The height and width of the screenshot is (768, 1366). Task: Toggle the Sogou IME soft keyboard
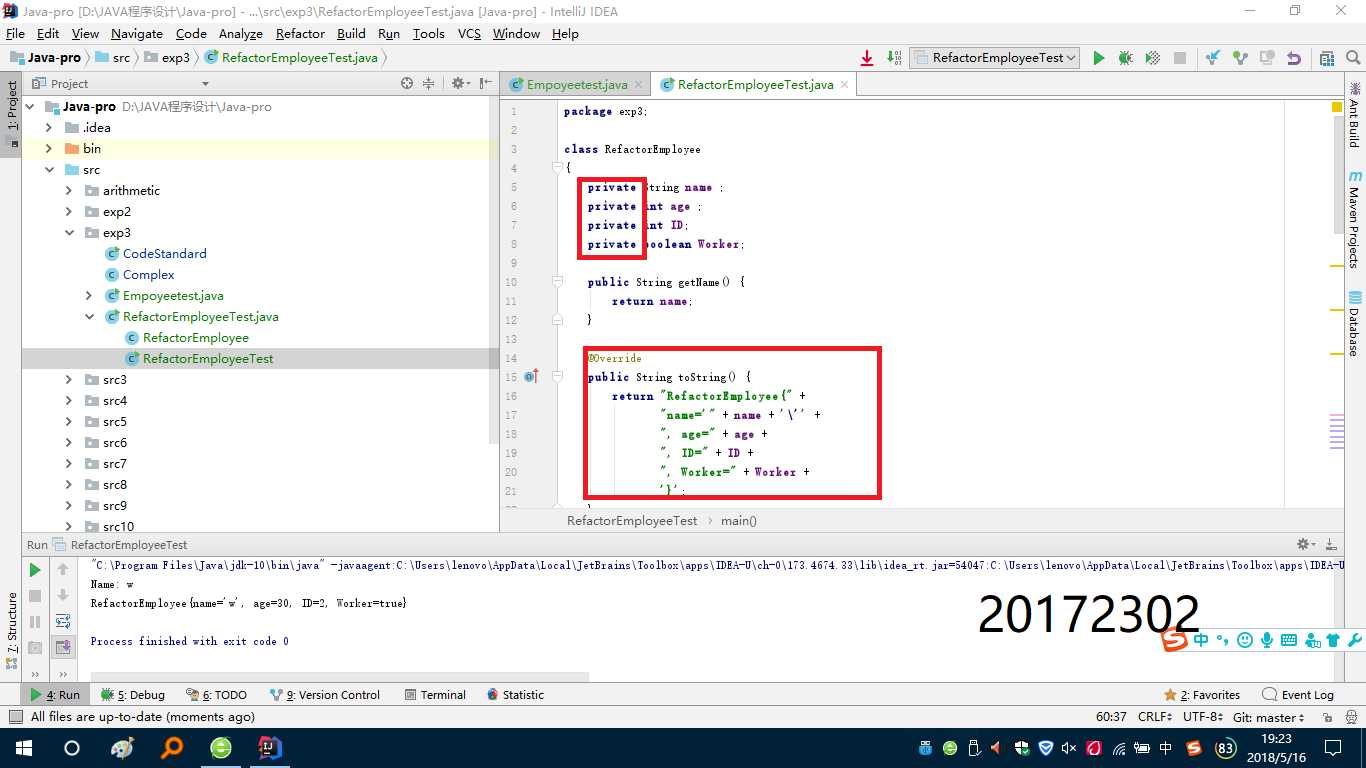[1289, 640]
